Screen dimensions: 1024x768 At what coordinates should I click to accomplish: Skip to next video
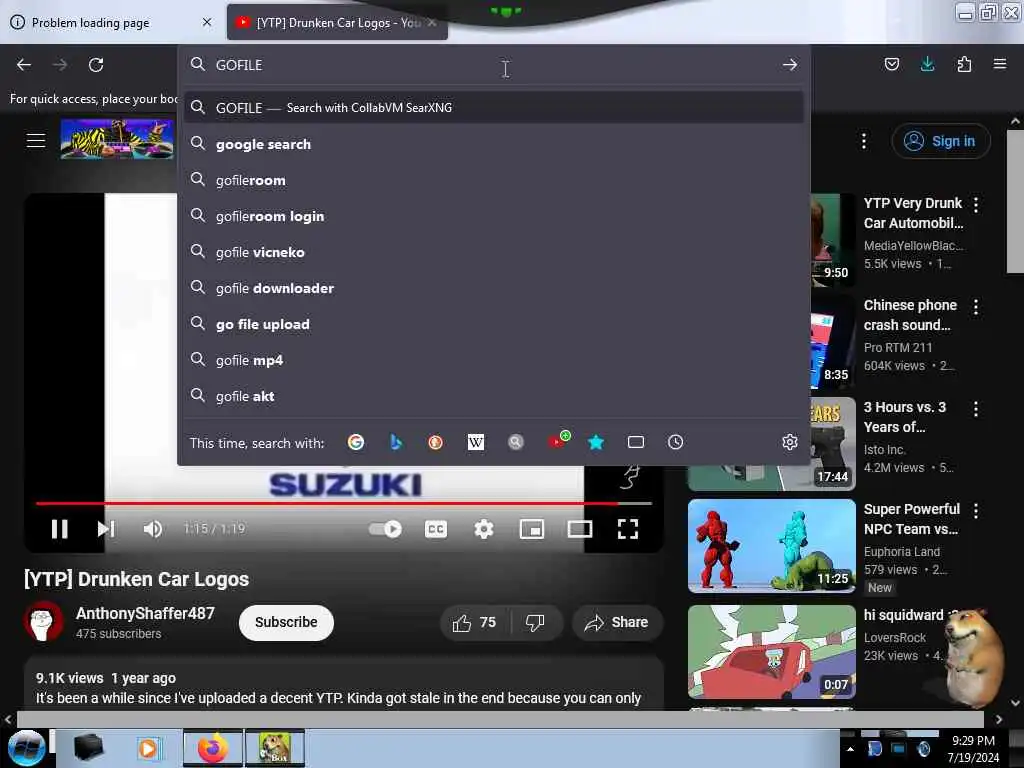[x=106, y=528]
